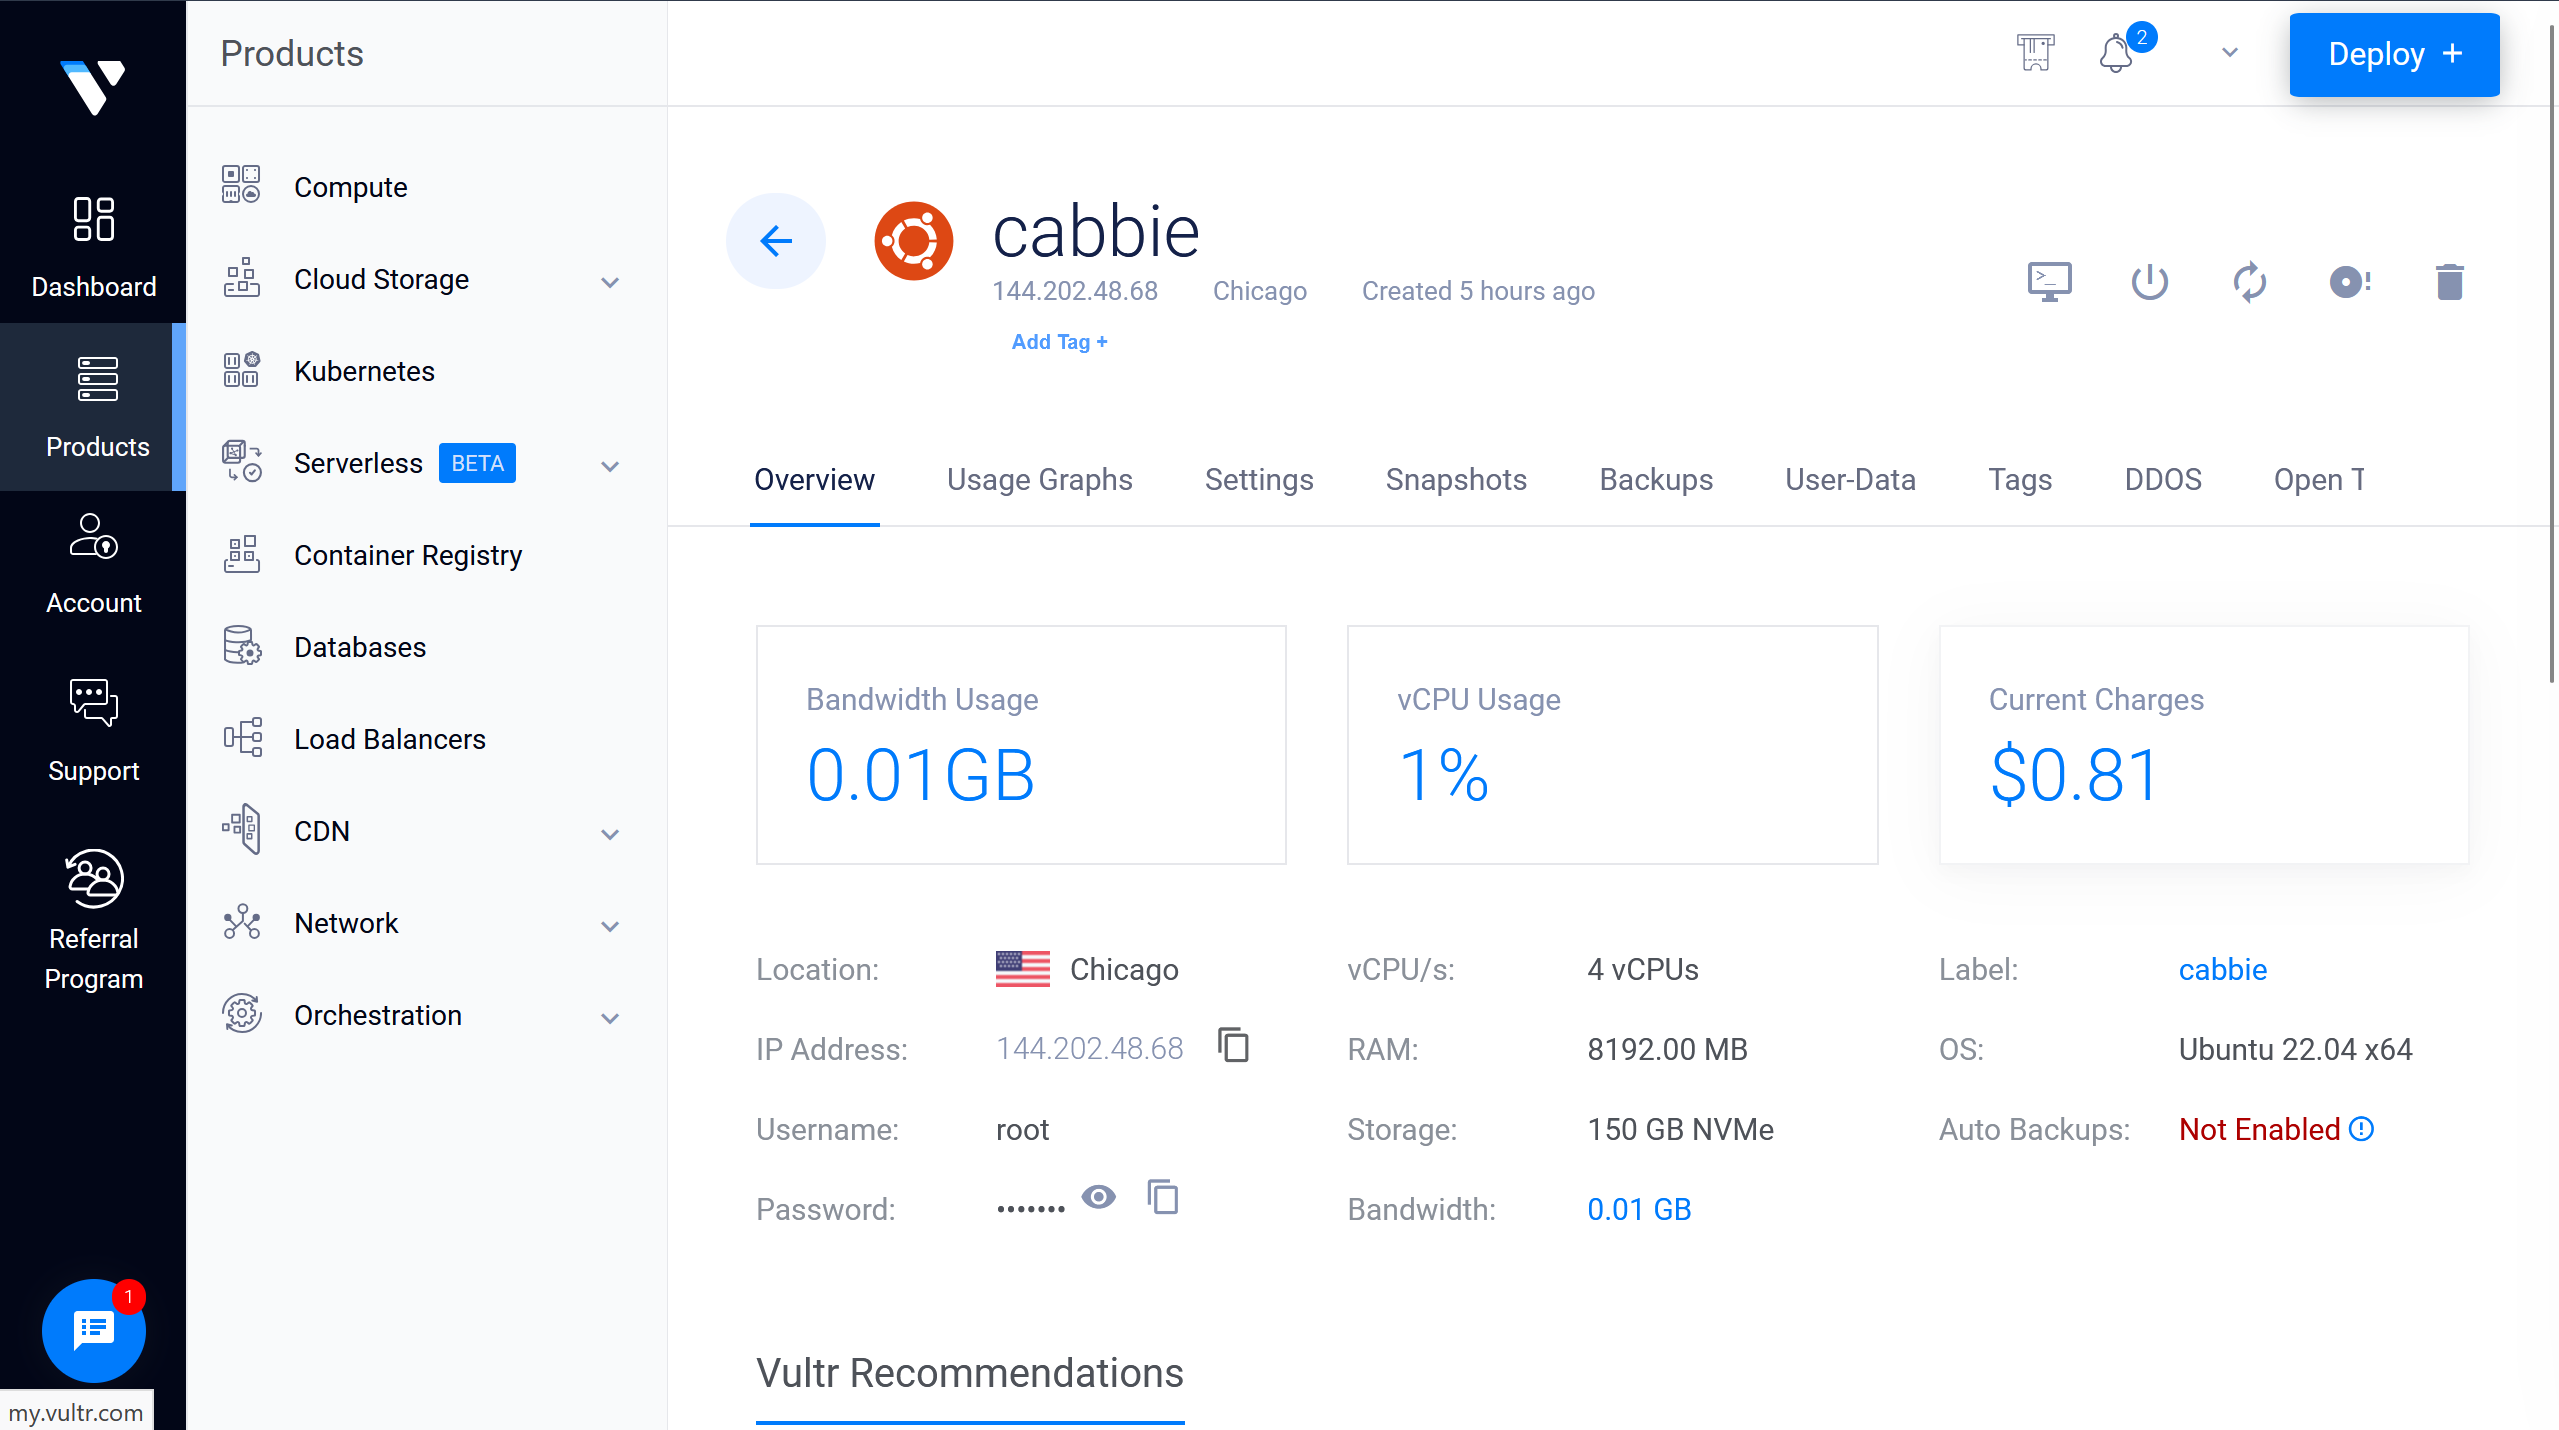Click the reinstall server disc icon
The width and height of the screenshot is (2559, 1430).
coord(2349,282)
